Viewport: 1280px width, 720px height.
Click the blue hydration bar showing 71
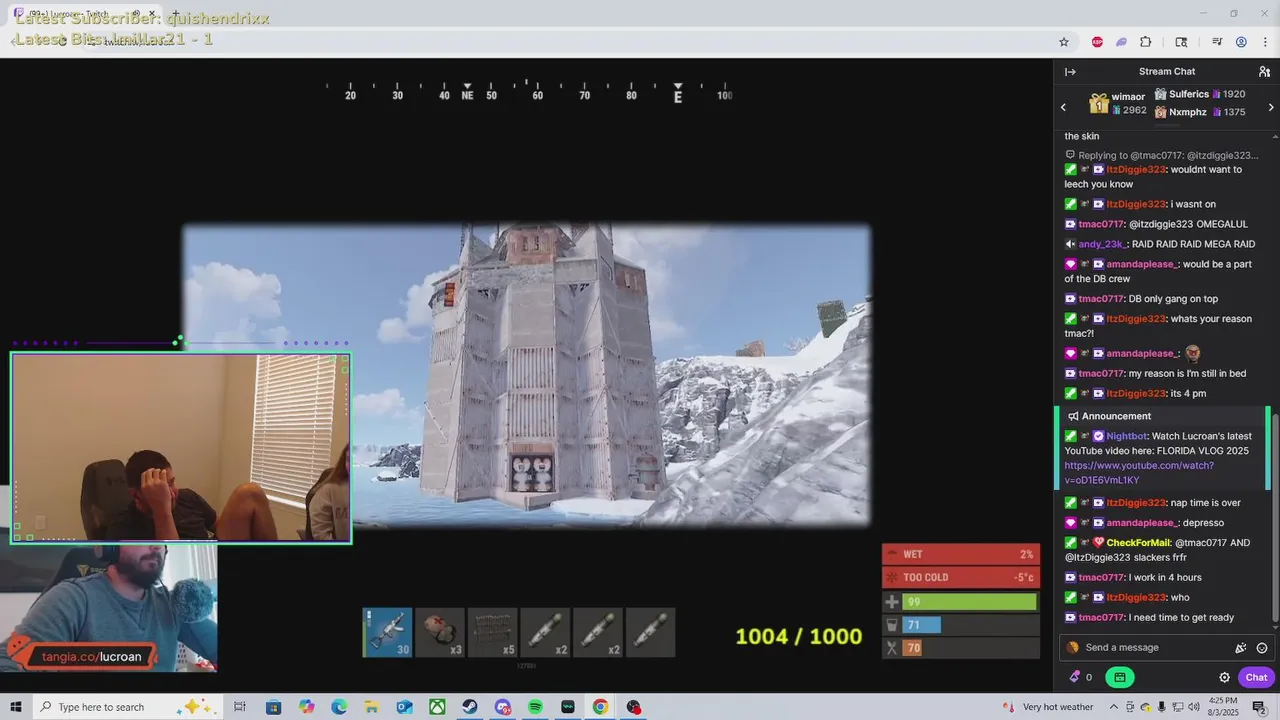(x=961, y=625)
